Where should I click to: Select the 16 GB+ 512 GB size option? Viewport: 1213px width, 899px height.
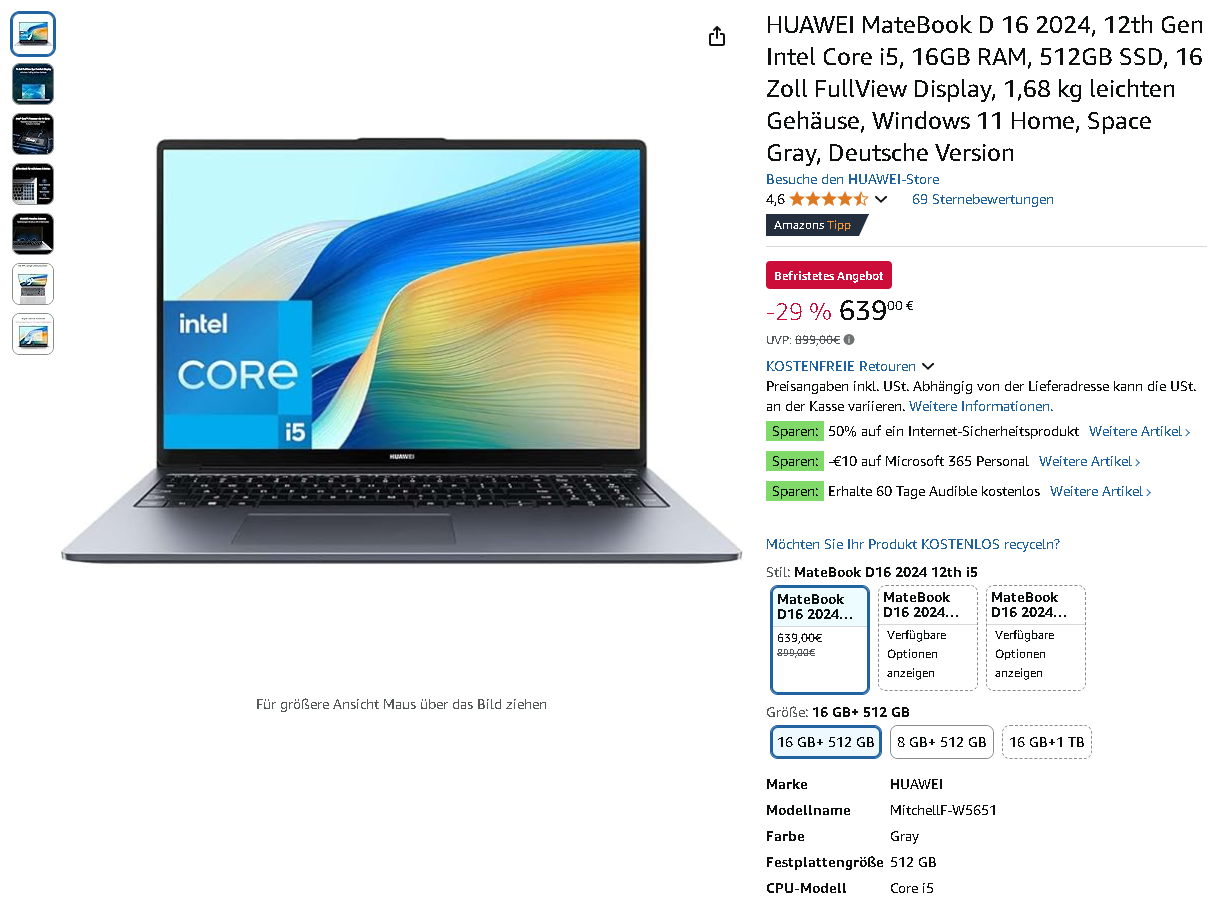826,742
